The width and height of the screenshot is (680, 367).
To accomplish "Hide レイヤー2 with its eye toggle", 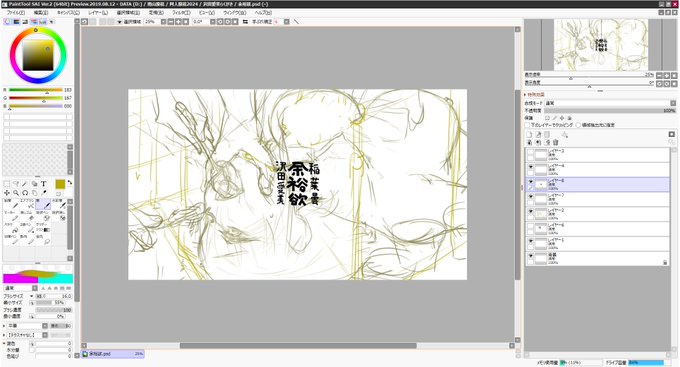I will [530, 211].
